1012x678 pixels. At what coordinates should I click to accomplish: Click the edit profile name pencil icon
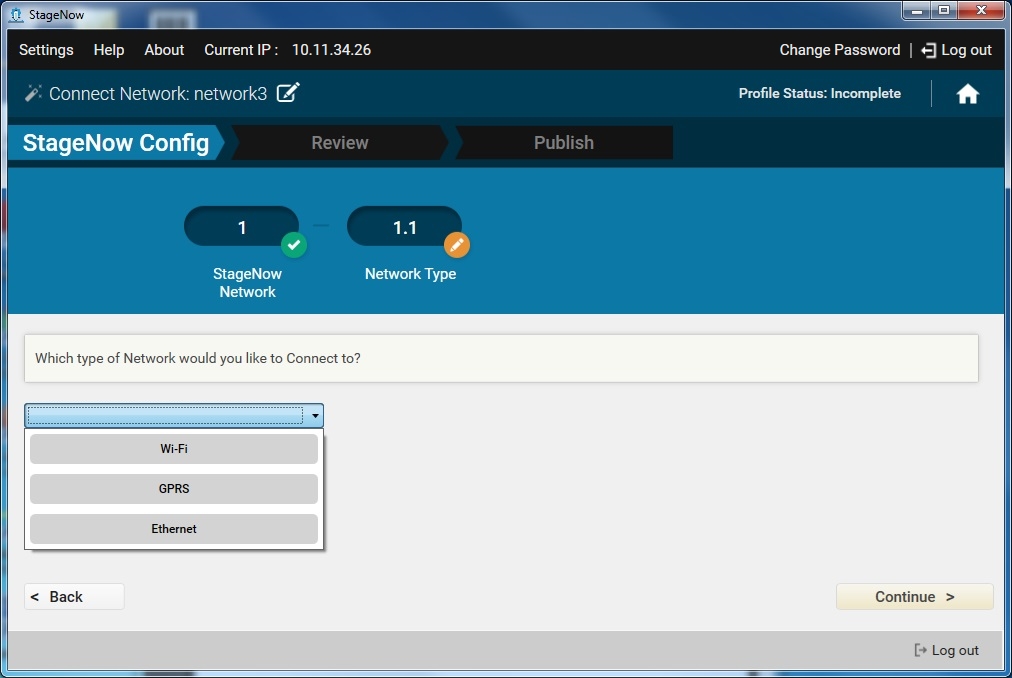[288, 93]
